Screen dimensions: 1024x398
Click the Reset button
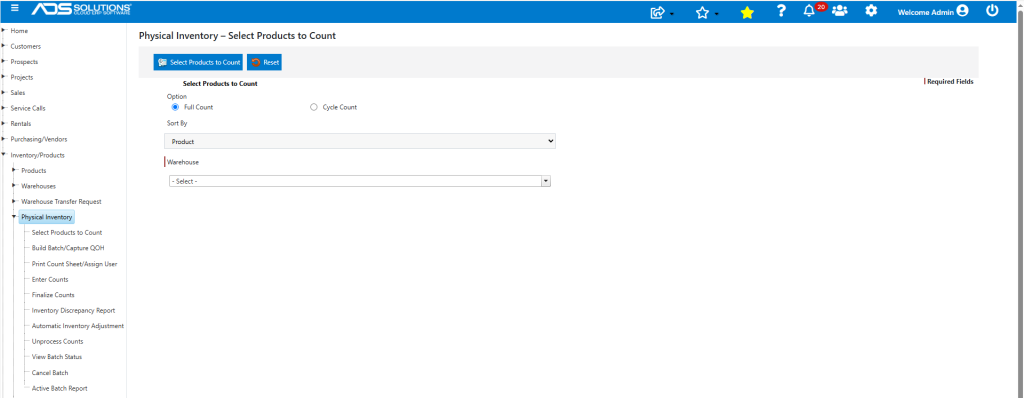[264, 62]
